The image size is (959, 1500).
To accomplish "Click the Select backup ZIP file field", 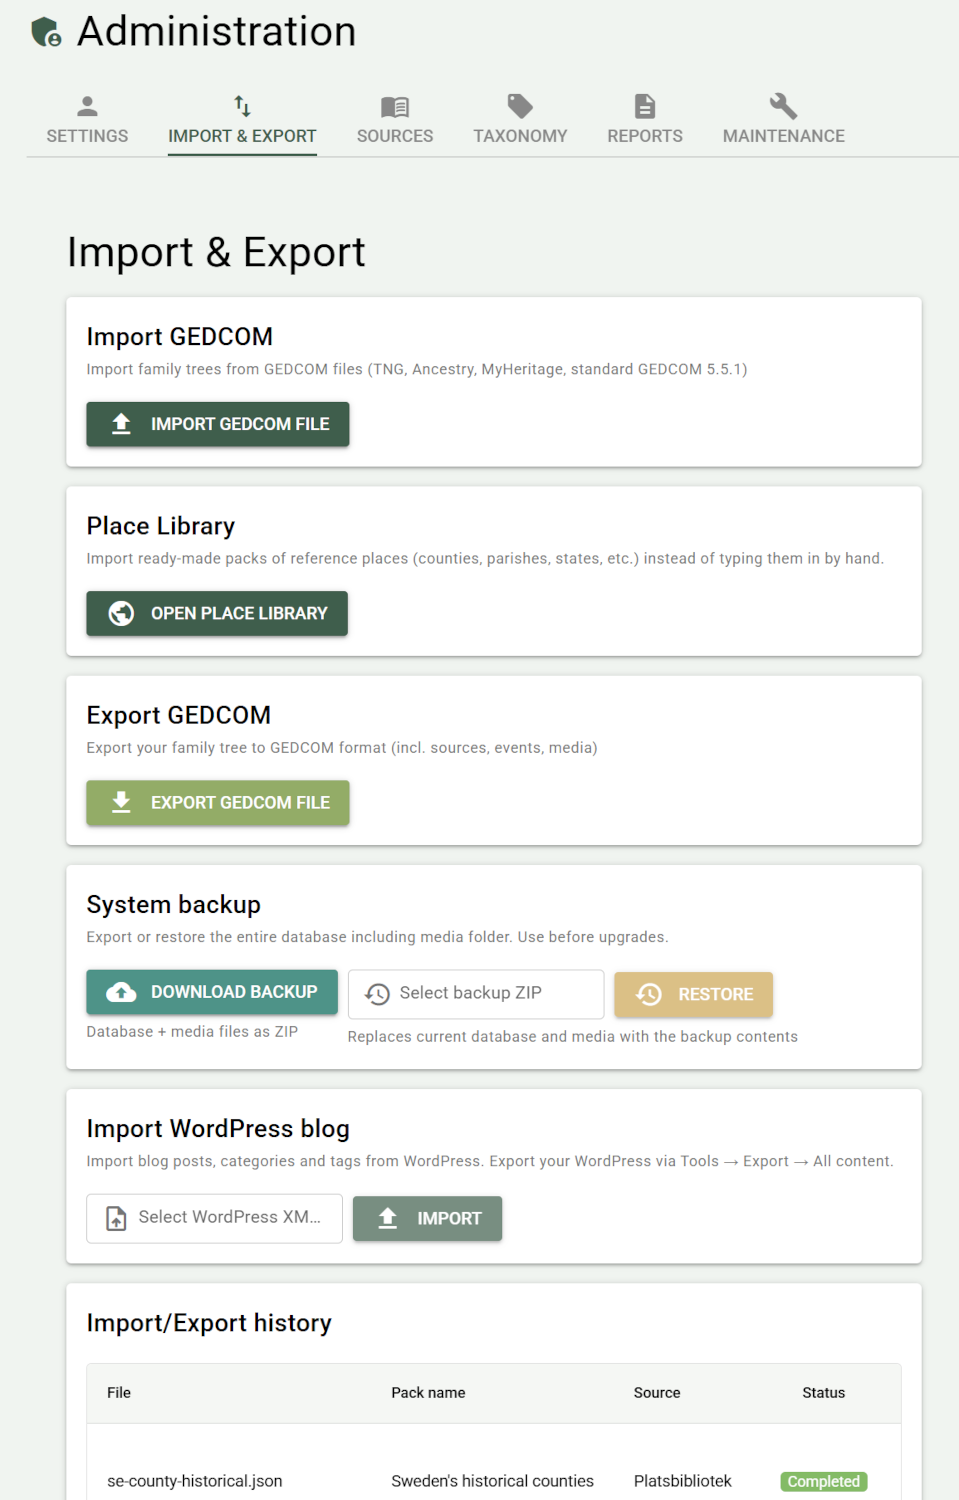I will point(476,994).
